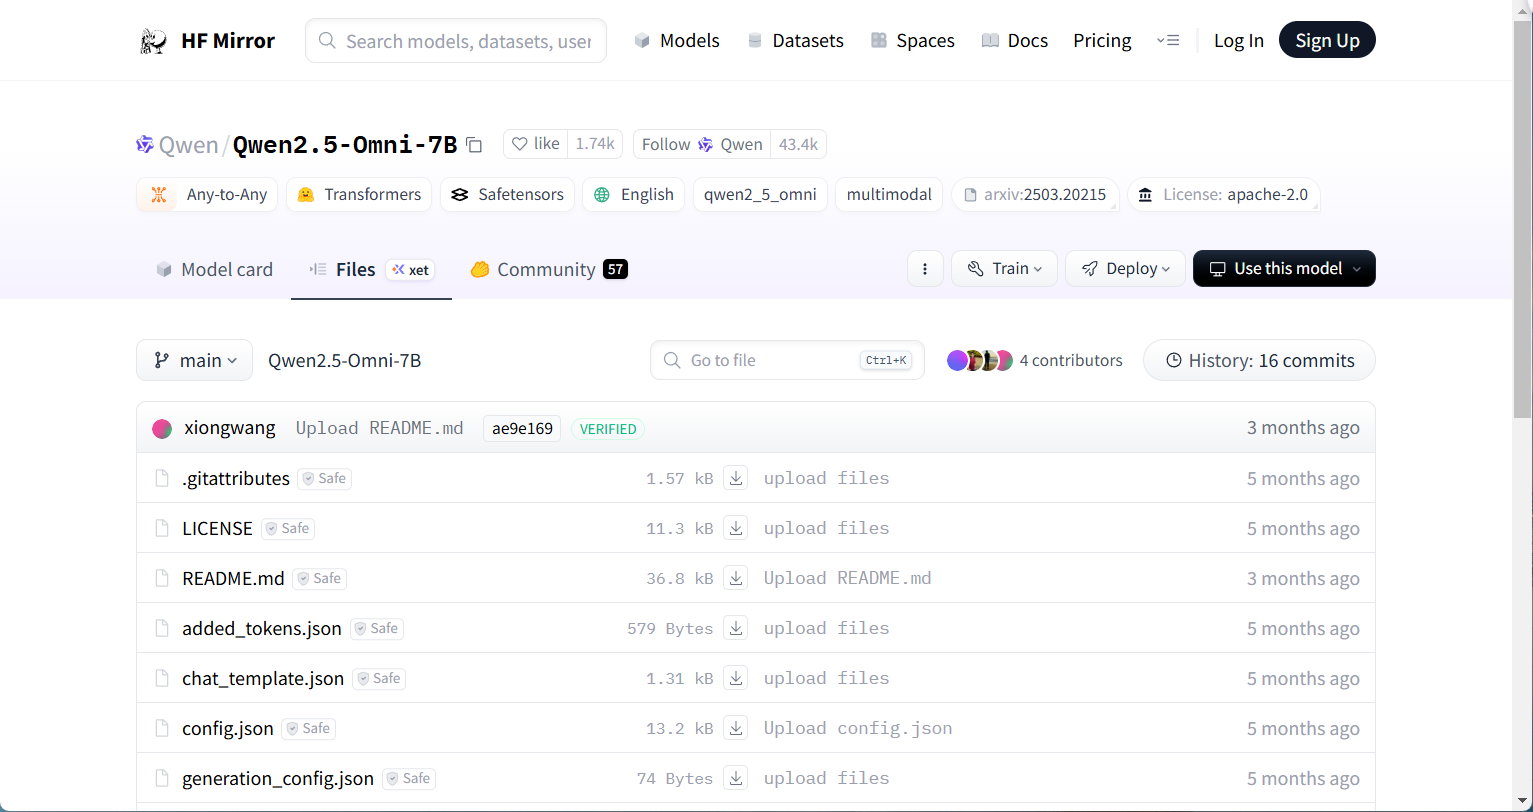Open Docs in the top navigation
Image resolution: width=1533 pixels, height=812 pixels.
1014,41
